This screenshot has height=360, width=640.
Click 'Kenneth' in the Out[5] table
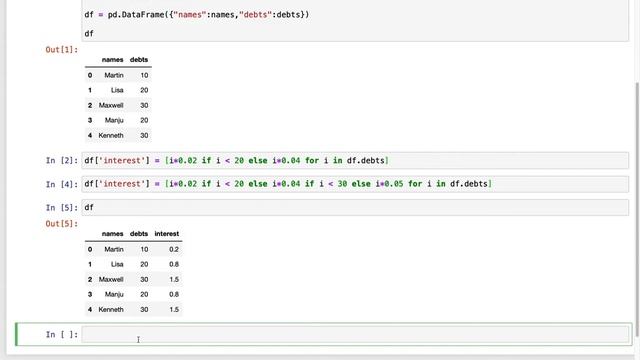(111, 309)
